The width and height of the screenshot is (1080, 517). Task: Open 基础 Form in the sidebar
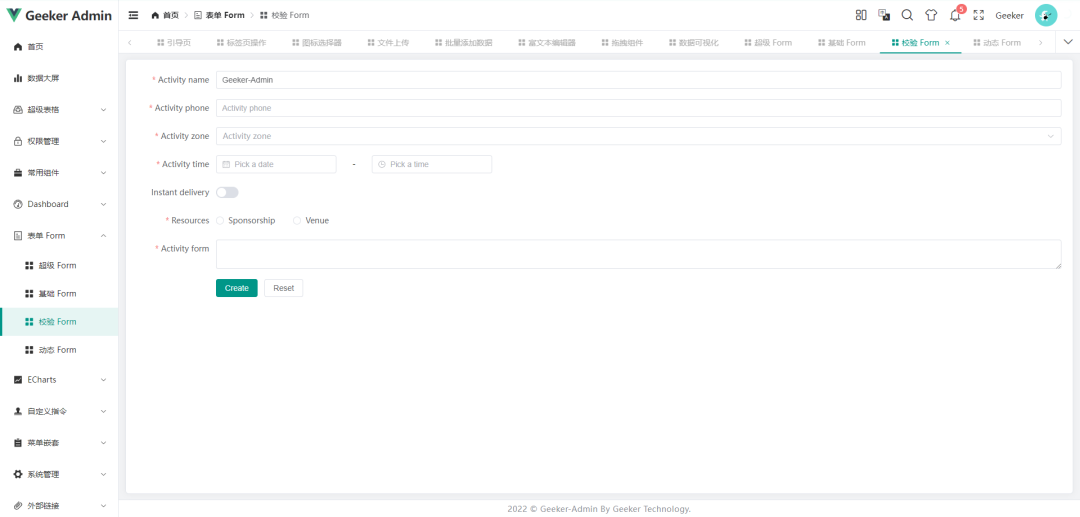coord(59,294)
